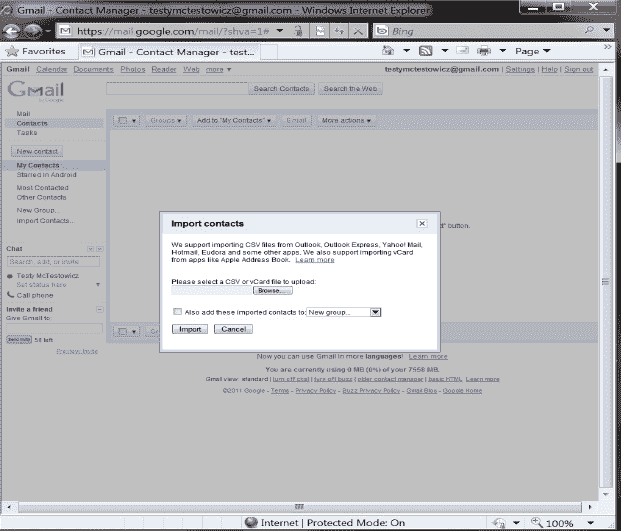Expand the Groups dropdown
621x531 pixels.
pyautogui.click(x=166, y=120)
